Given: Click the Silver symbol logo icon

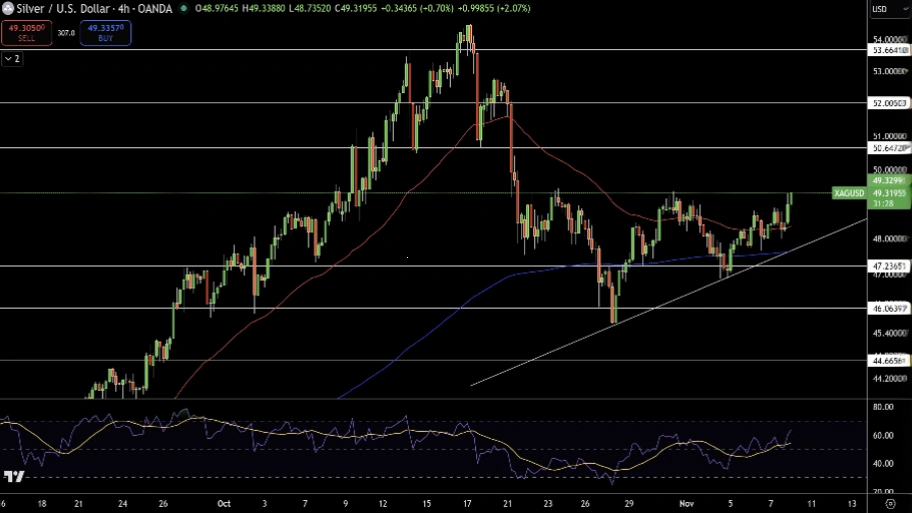Looking at the screenshot, I should 8,9.
